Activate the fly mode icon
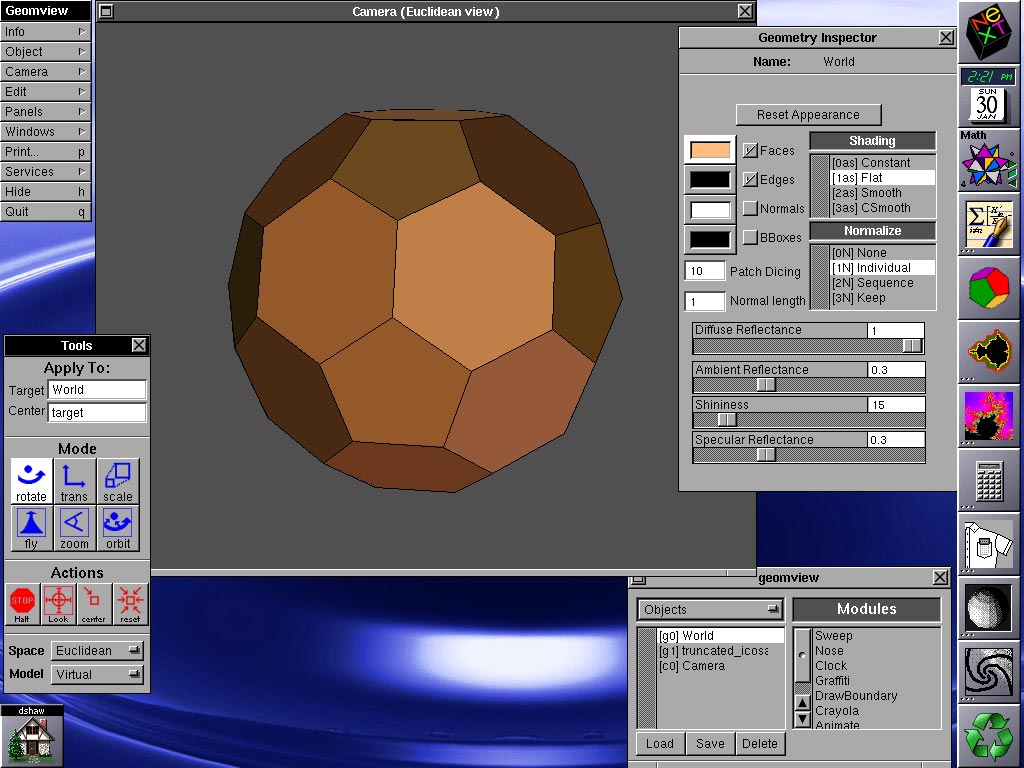Viewport: 1024px width, 768px height. pos(31,528)
